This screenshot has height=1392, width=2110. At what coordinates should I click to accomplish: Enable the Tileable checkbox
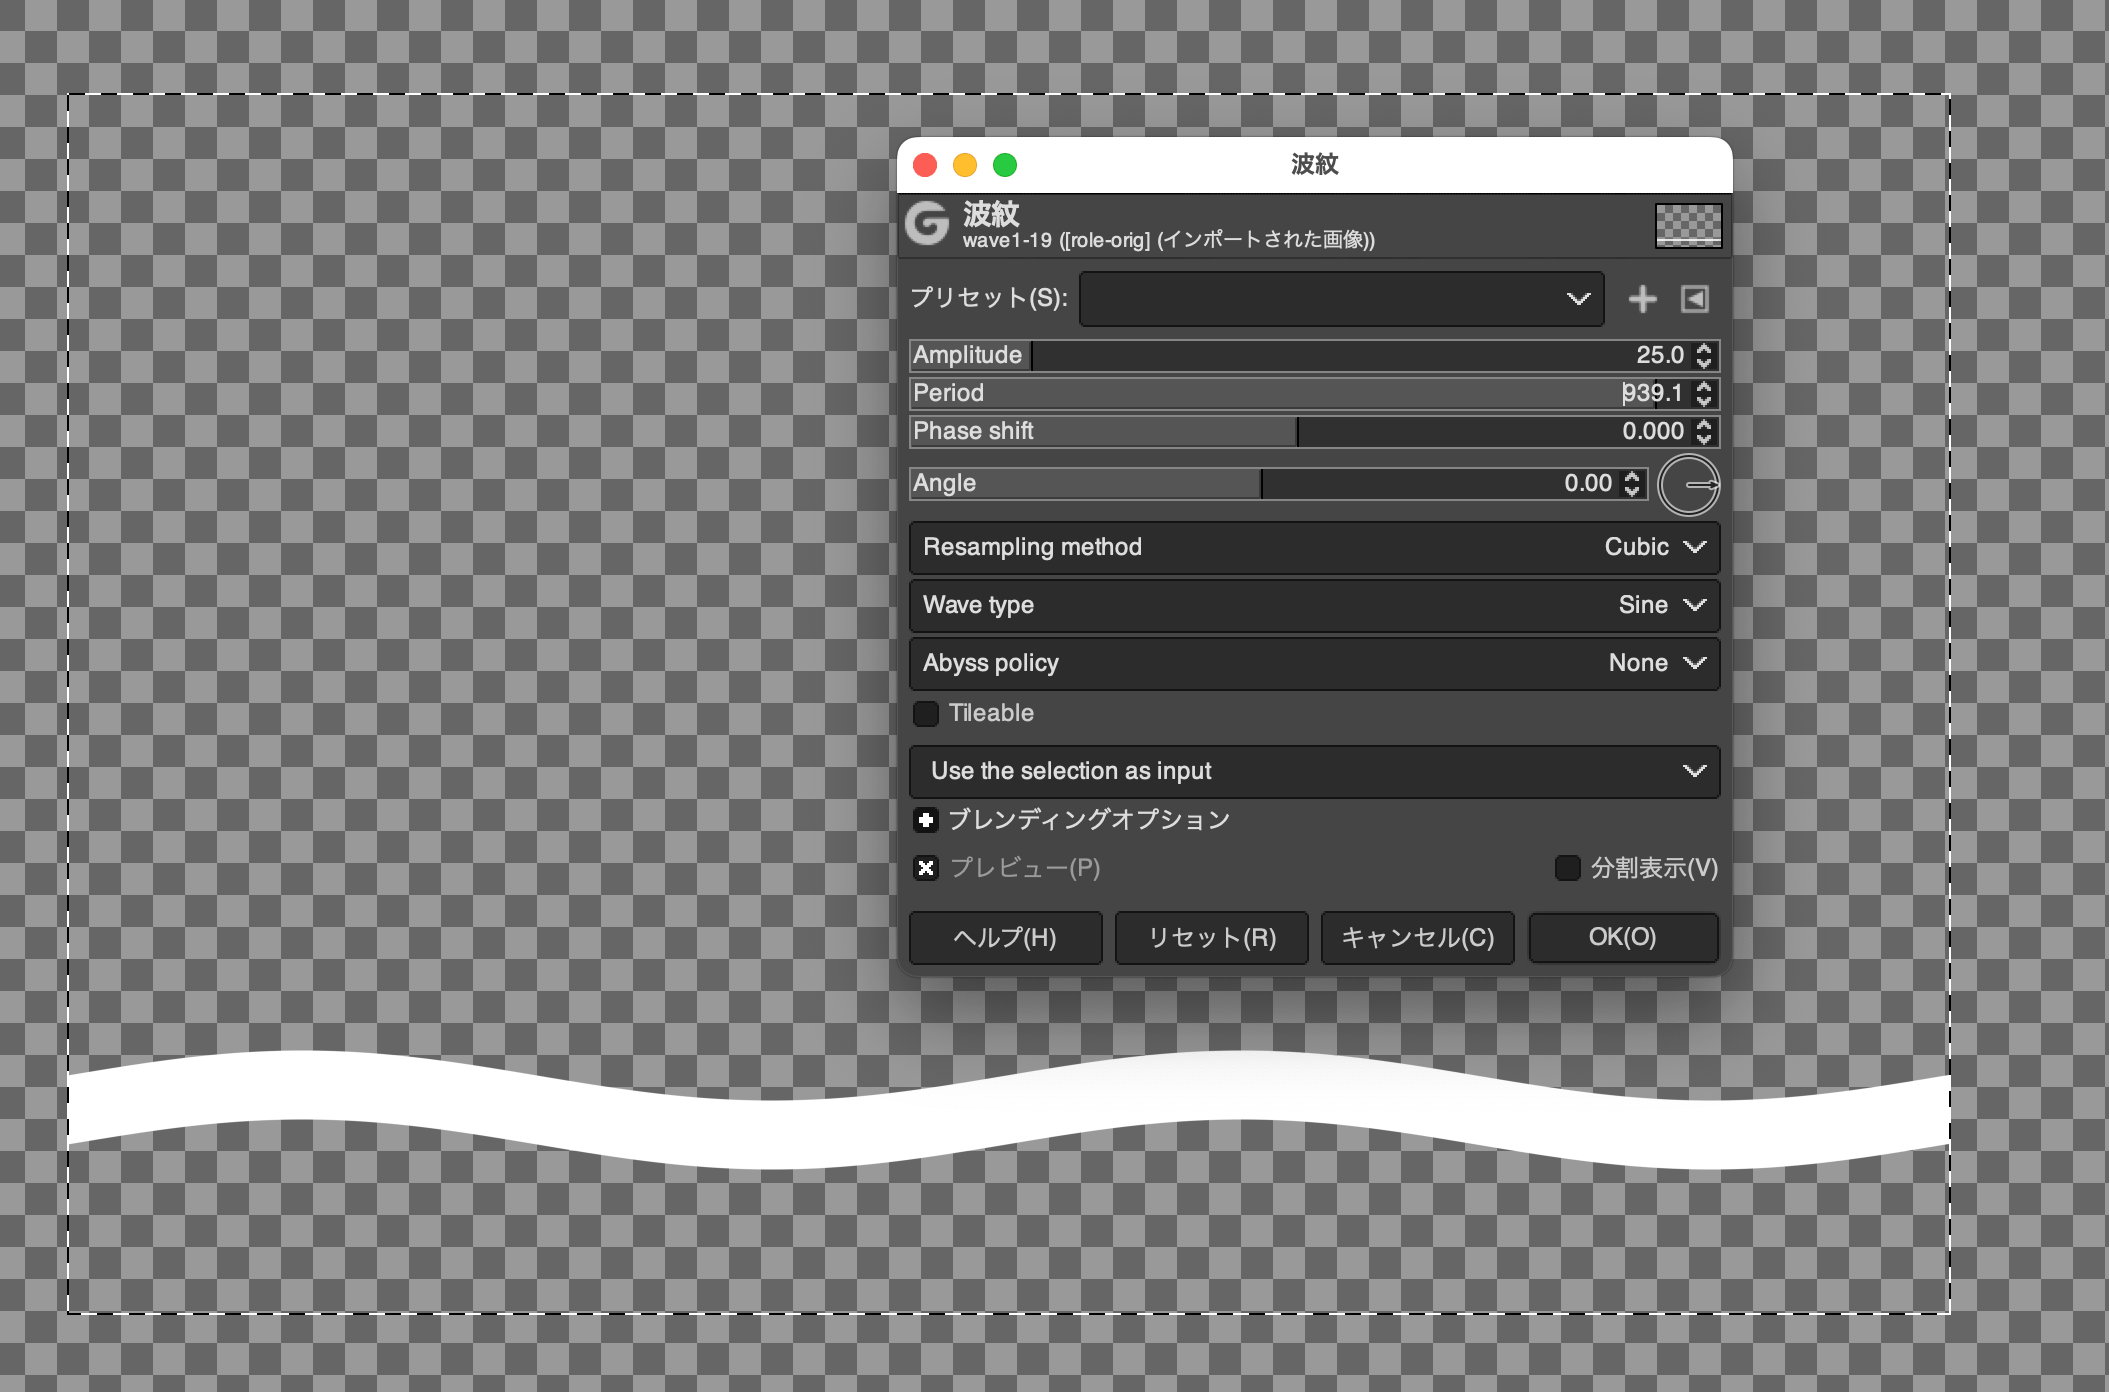tap(926, 713)
